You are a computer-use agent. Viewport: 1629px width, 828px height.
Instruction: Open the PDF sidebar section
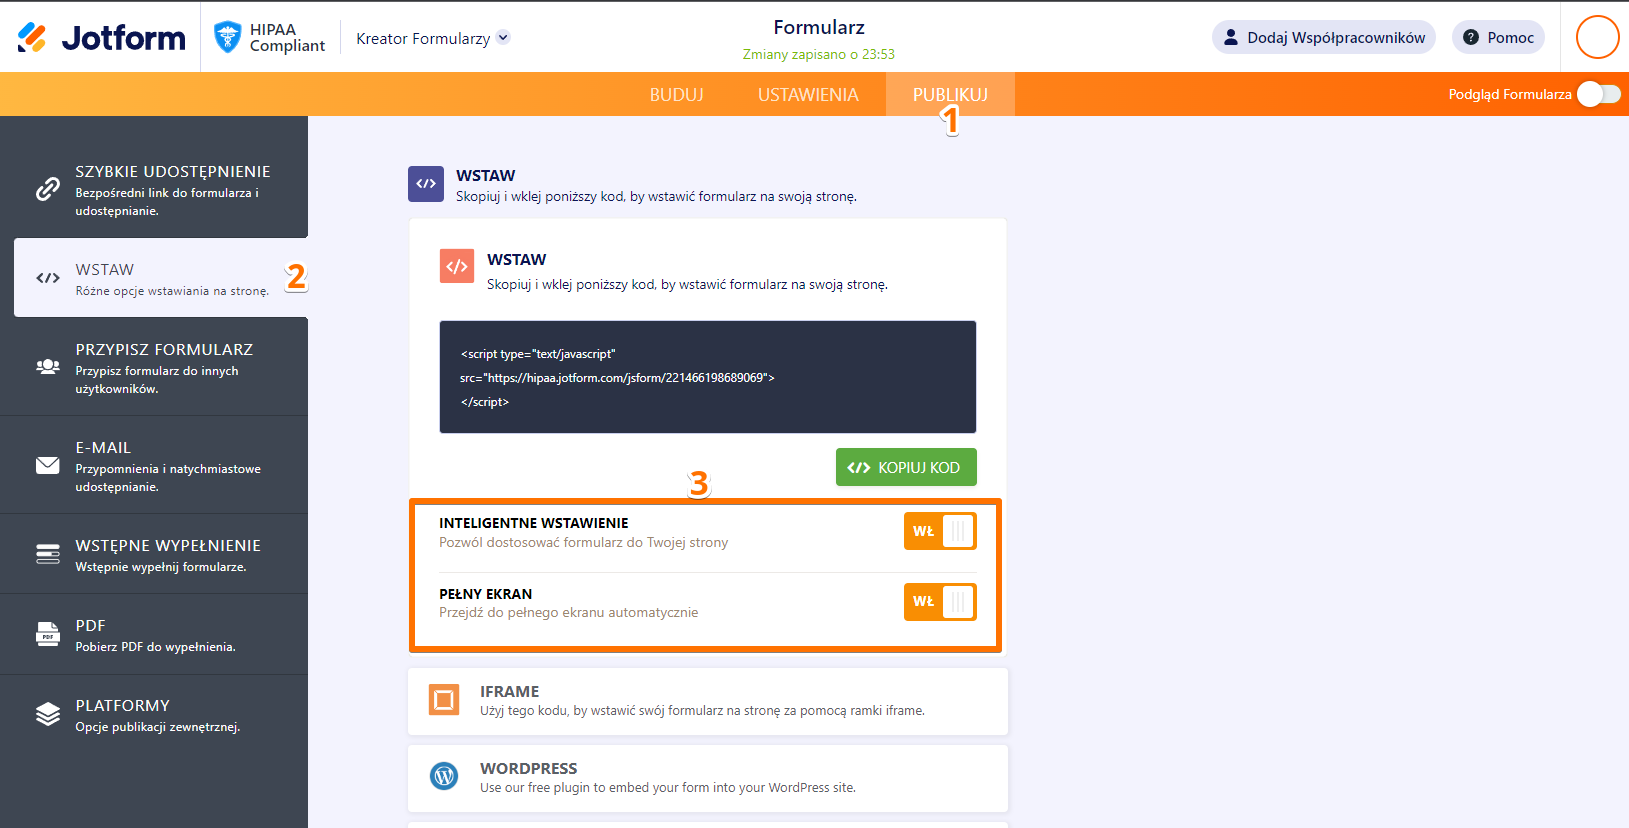[x=154, y=634]
